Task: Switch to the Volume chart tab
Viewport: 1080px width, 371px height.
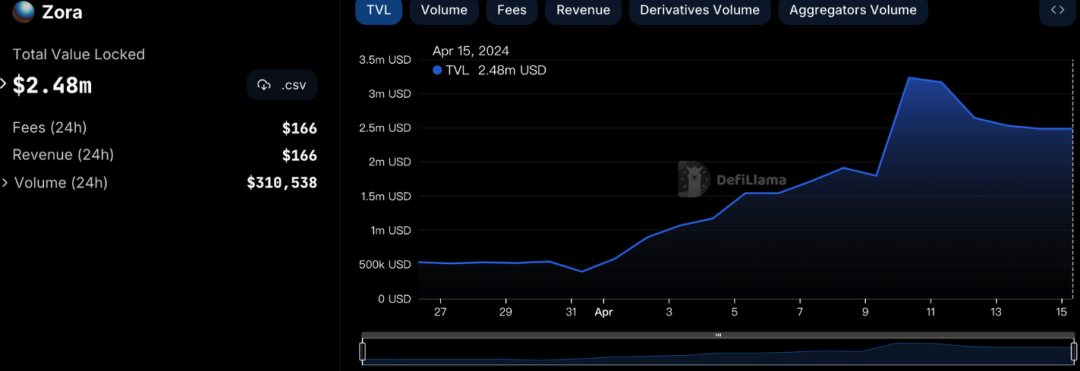Action: pyautogui.click(x=444, y=10)
